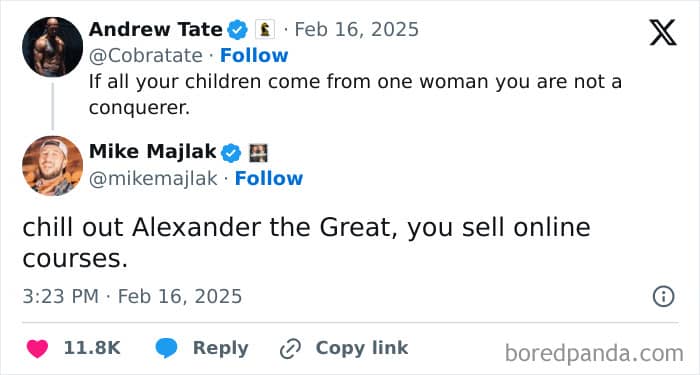
Task: Click the blue reply bubble icon
Action: coord(167,348)
